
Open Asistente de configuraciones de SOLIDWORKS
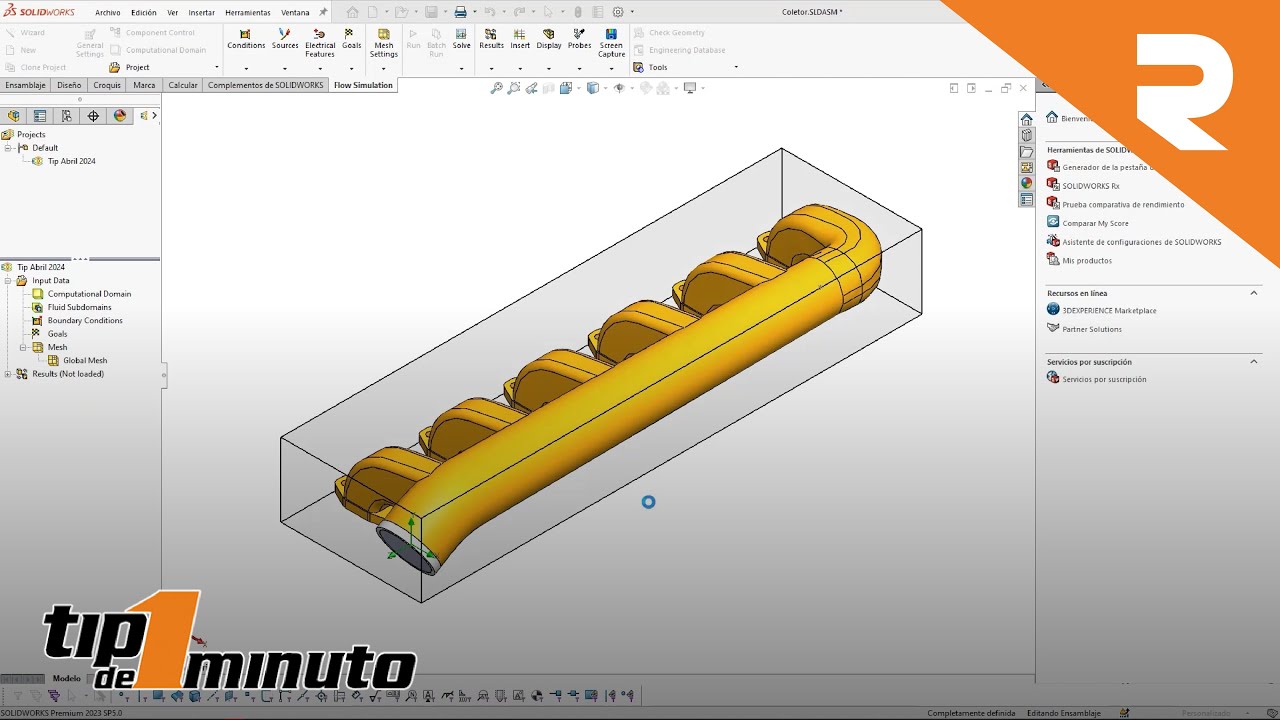[x=1141, y=242]
